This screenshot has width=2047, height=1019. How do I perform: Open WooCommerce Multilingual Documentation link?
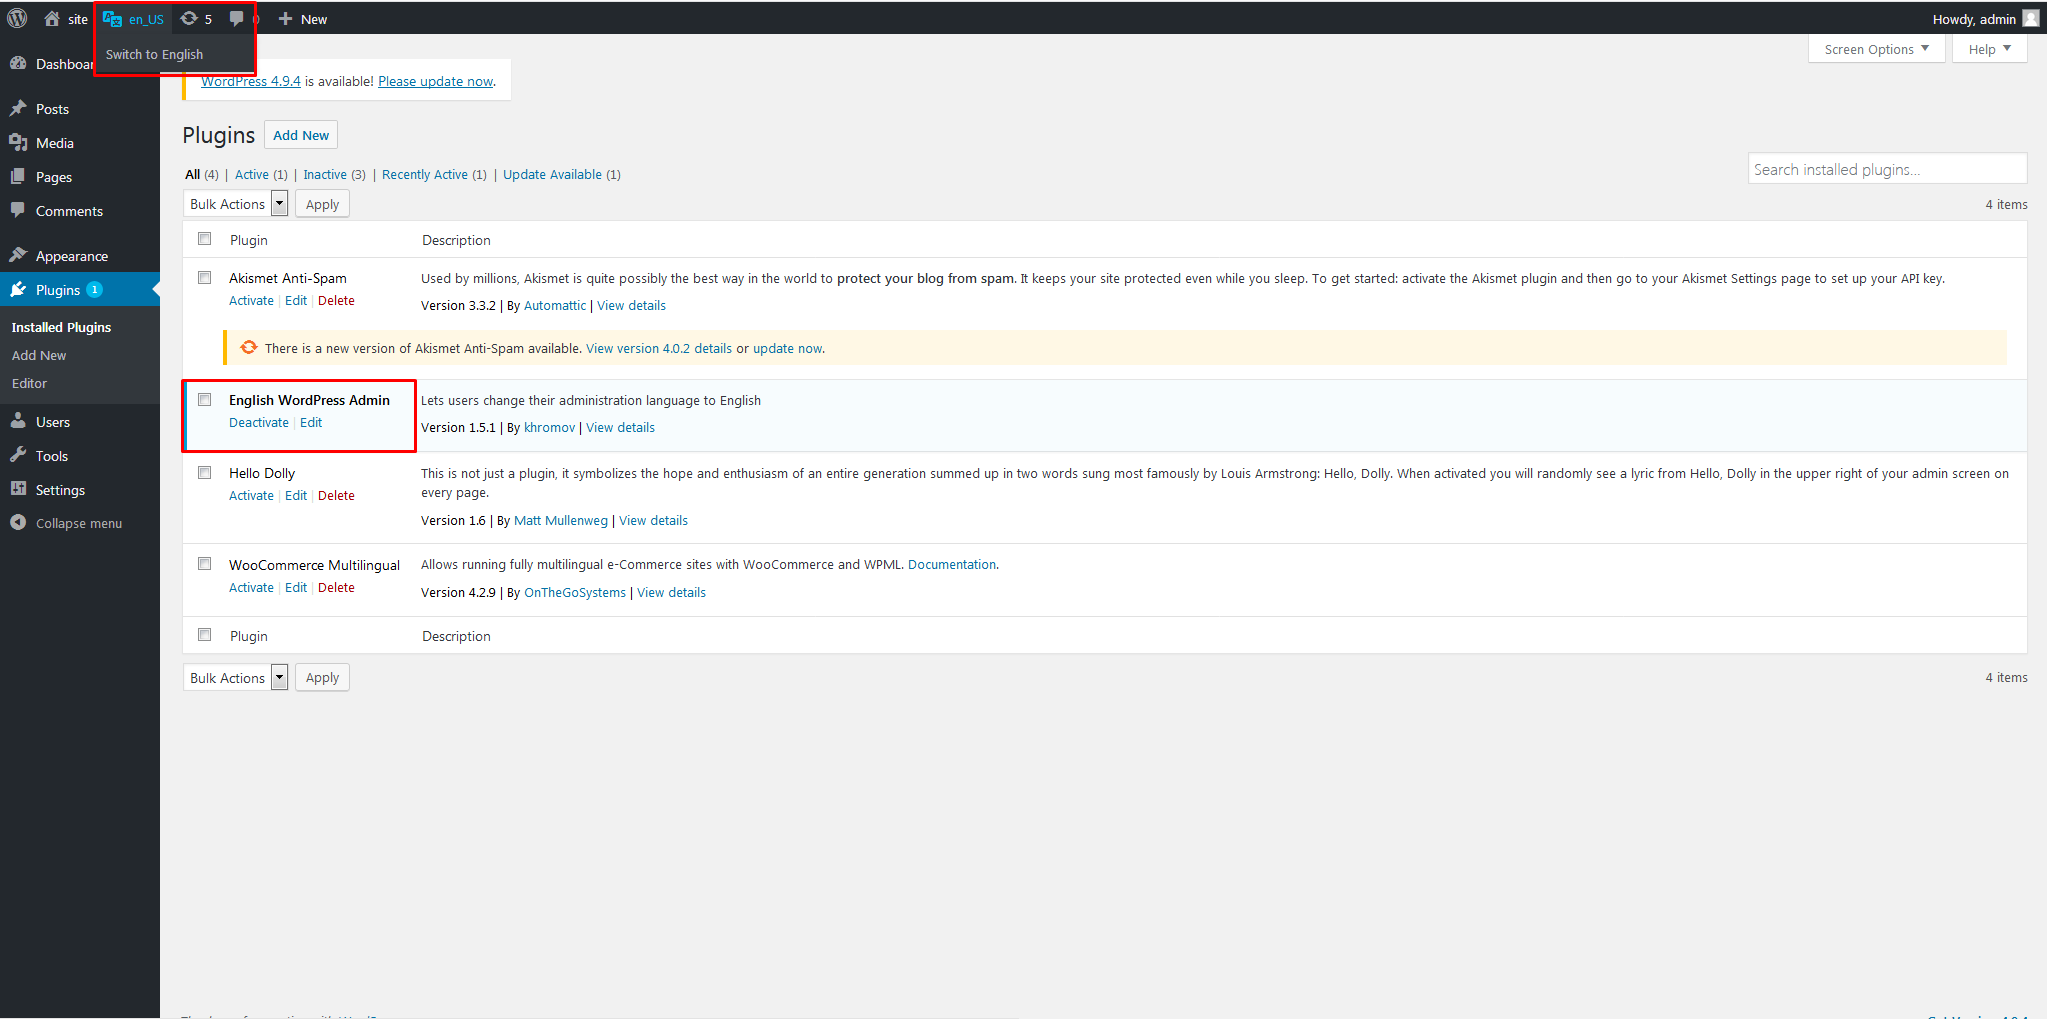click(952, 564)
